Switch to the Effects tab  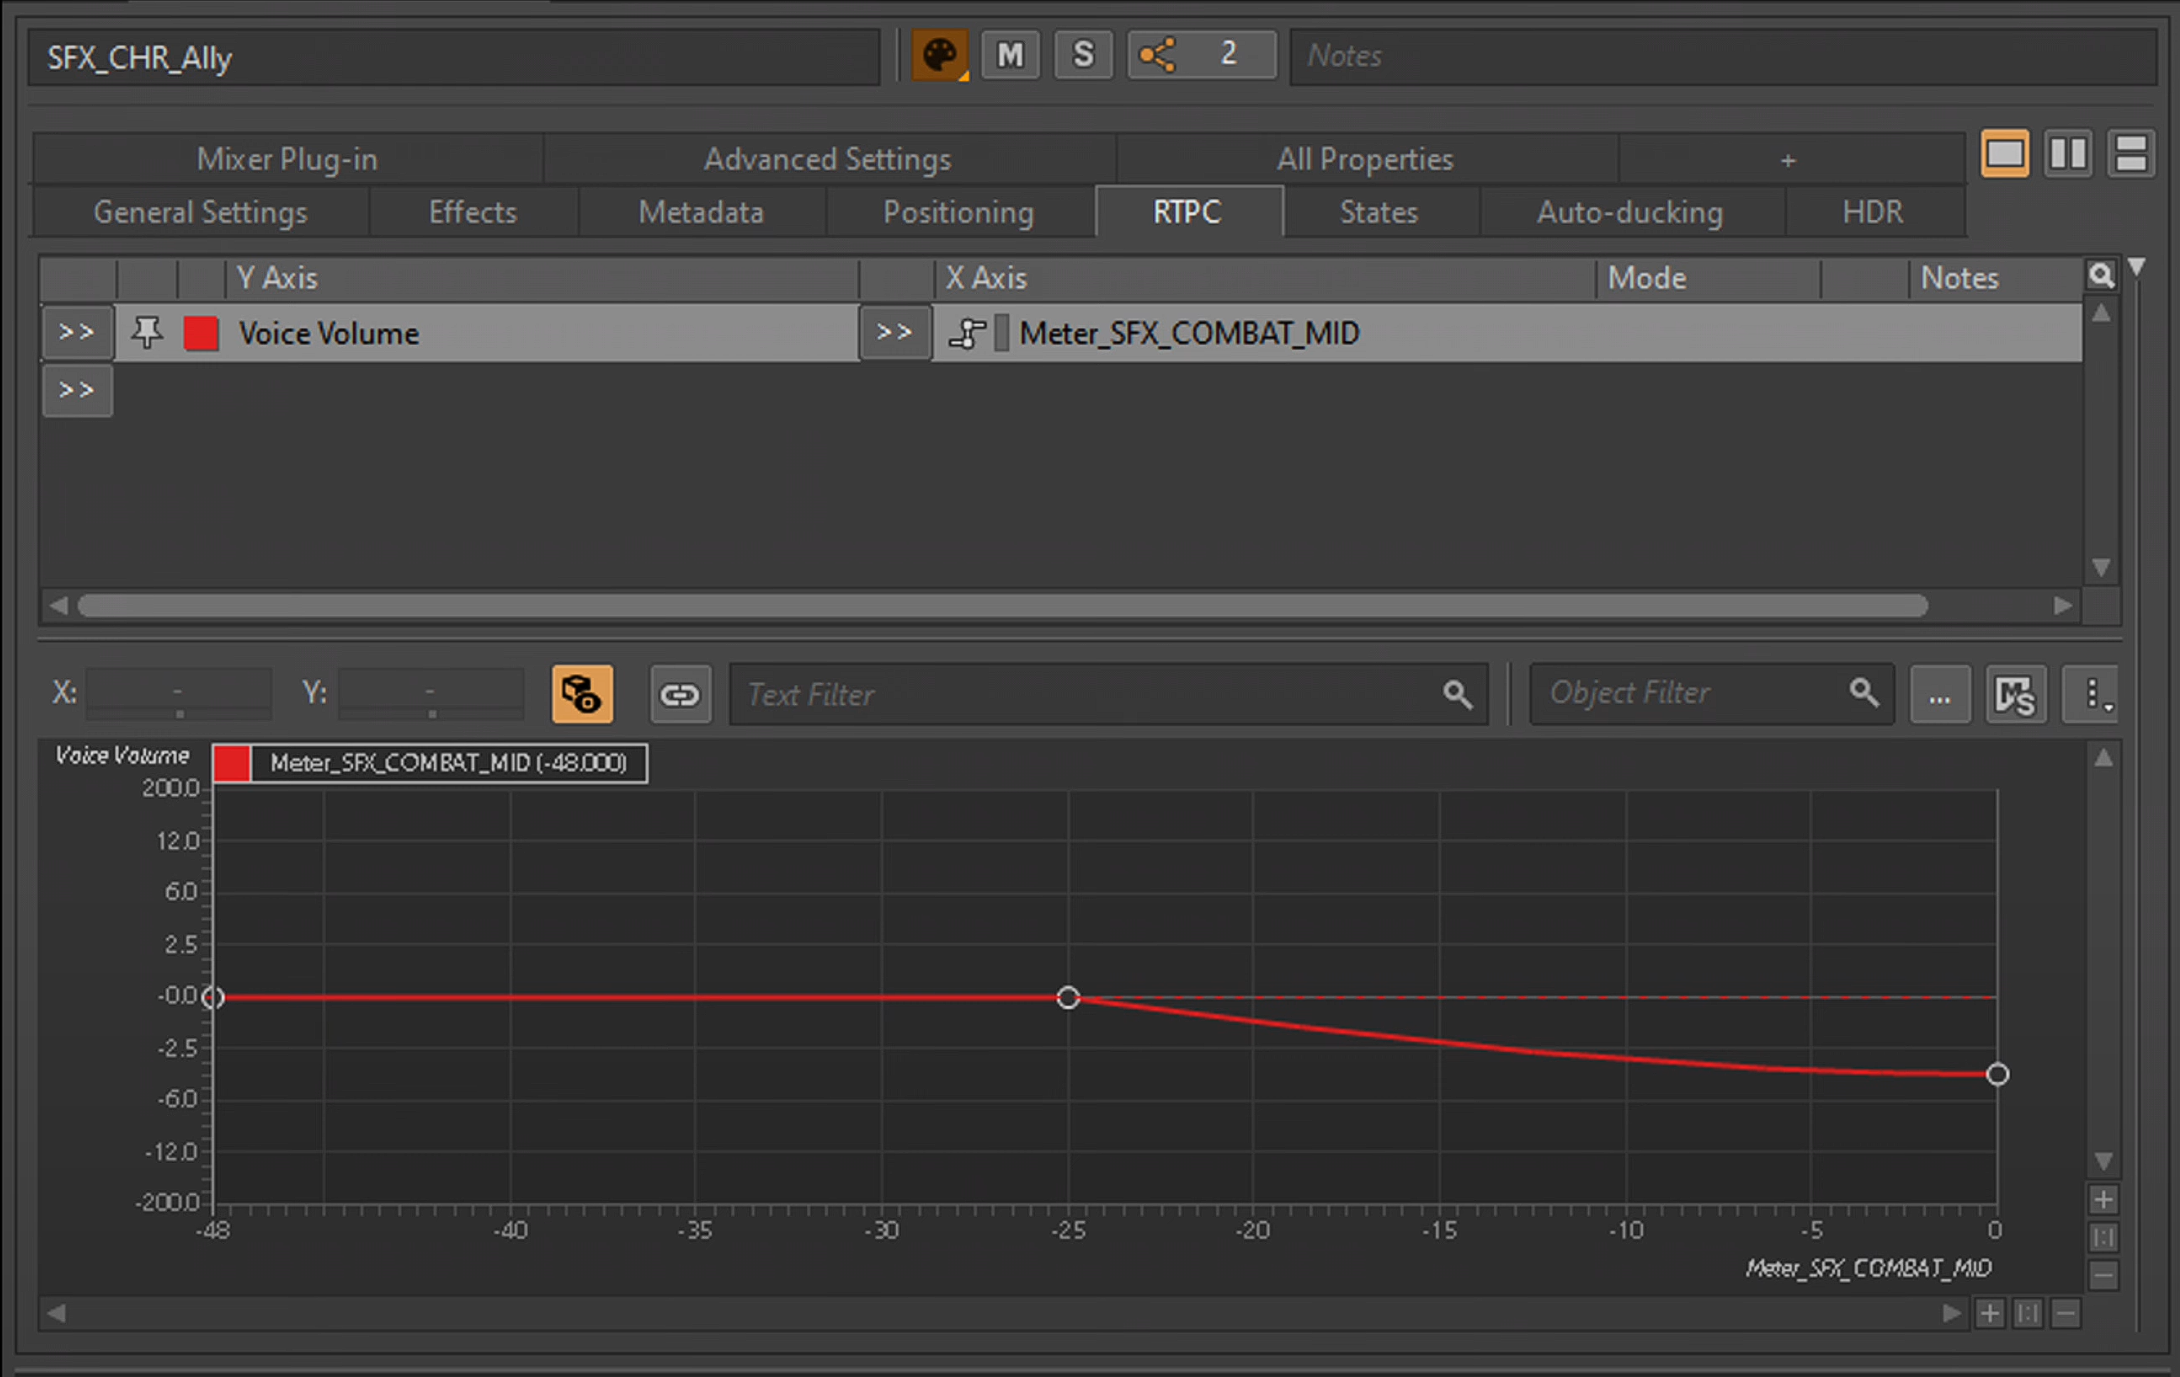[x=472, y=213]
